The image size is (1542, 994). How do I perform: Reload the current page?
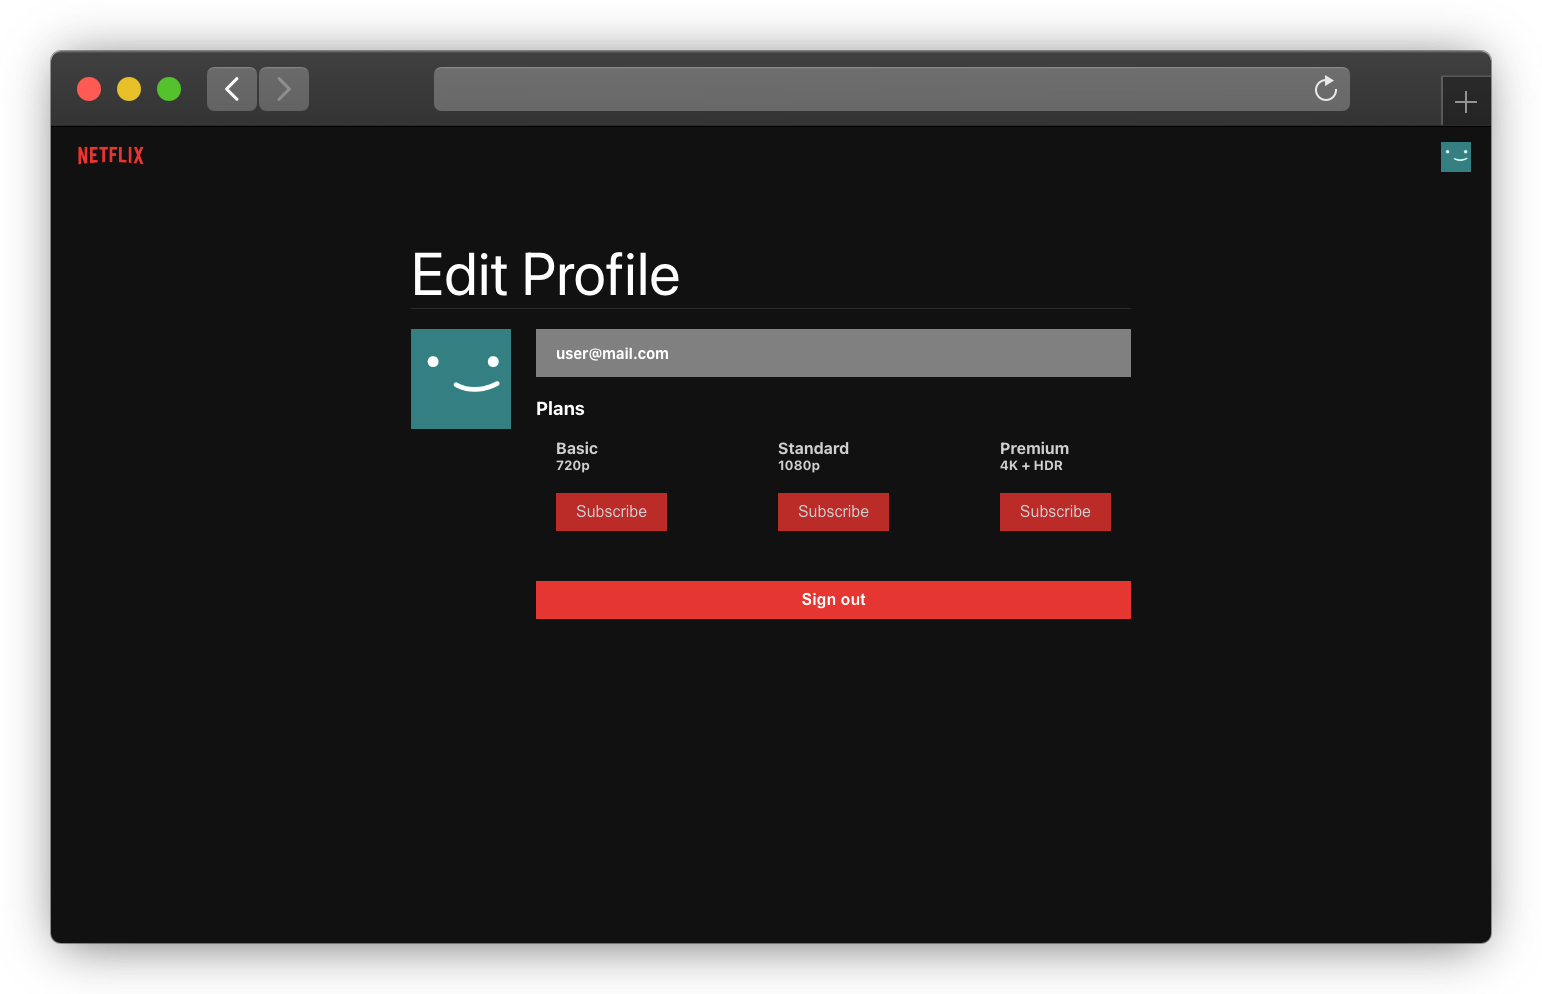point(1325,89)
